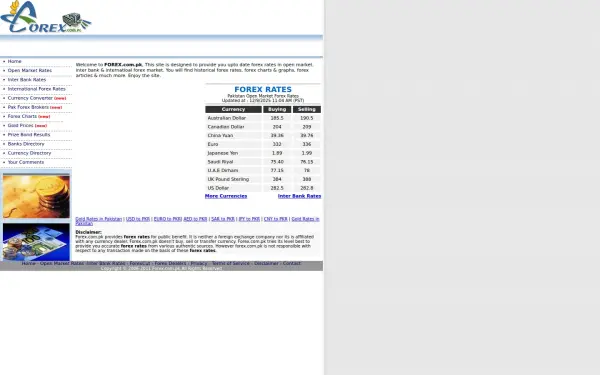
Task: Open the JPY to PKR link
Action: click(x=249, y=219)
